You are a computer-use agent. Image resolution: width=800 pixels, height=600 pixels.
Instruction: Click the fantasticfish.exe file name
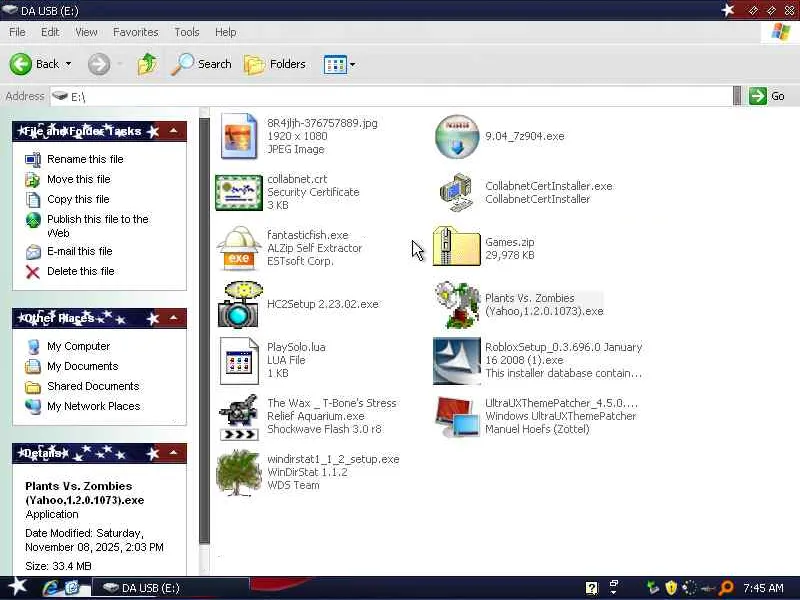pyautogui.click(x=308, y=235)
